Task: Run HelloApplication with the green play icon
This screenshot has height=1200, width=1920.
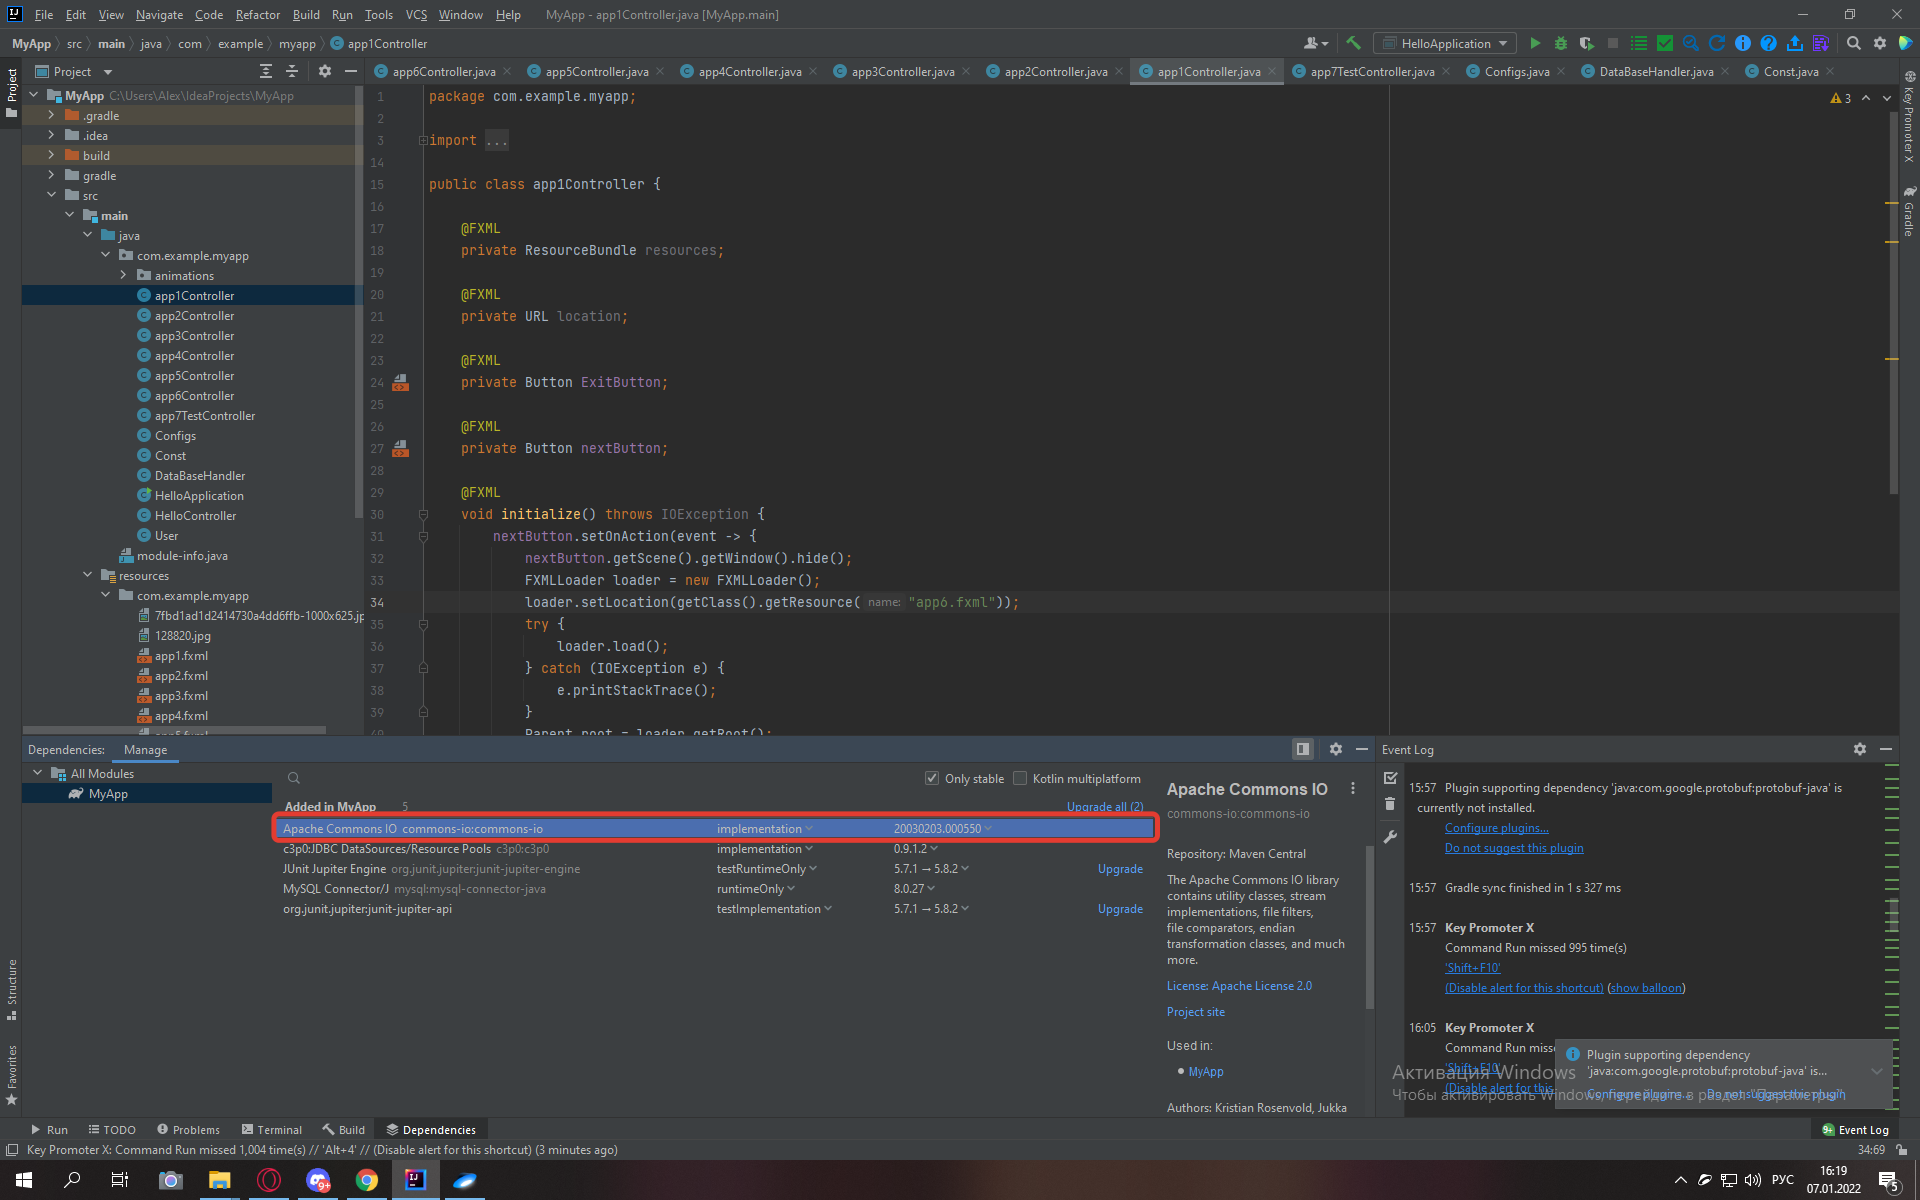Action: pyautogui.click(x=1535, y=43)
